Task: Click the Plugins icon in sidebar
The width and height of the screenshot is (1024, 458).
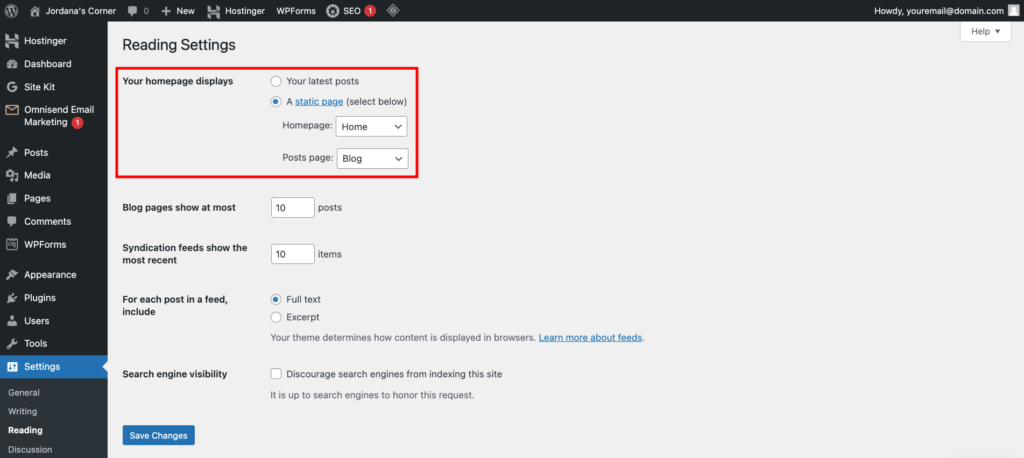Action: click(x=12, y=298)
